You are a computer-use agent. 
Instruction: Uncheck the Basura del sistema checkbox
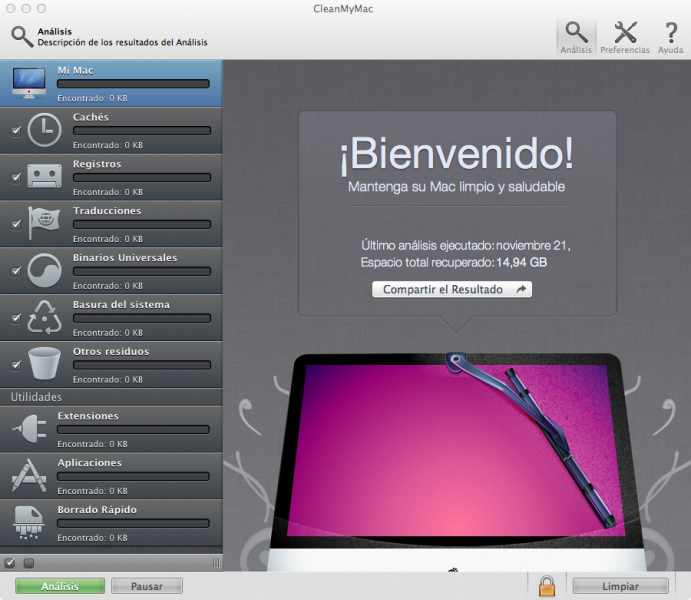coord(16,318)
